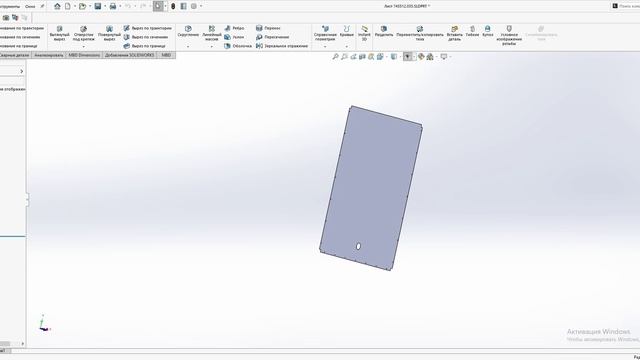
Task: Expand dropdown under Справочная геометрия
Action: 325,47
